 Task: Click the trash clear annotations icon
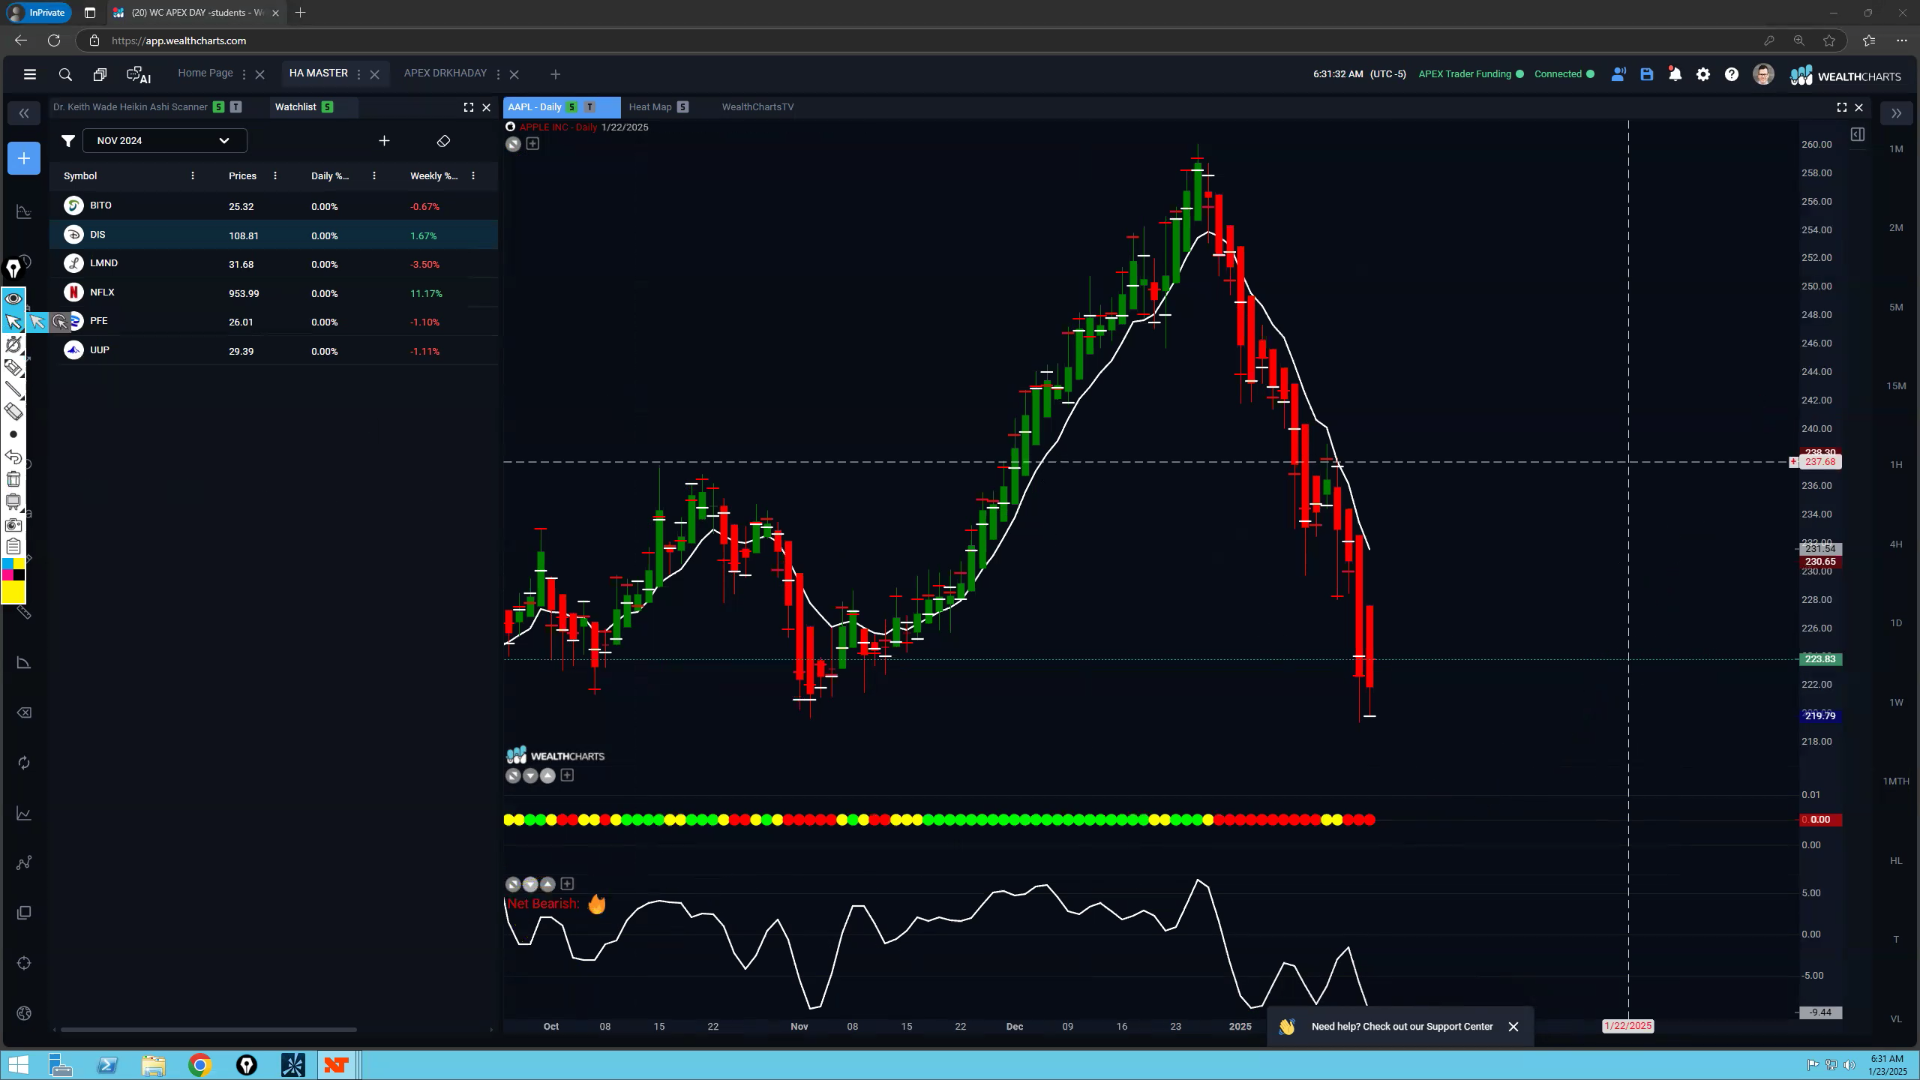coord(13,479)
